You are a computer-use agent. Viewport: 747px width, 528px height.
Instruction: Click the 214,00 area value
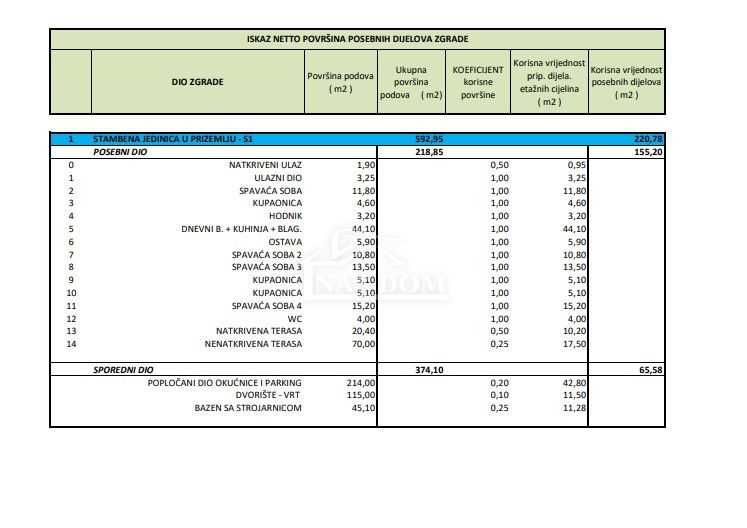coord(361,383)
